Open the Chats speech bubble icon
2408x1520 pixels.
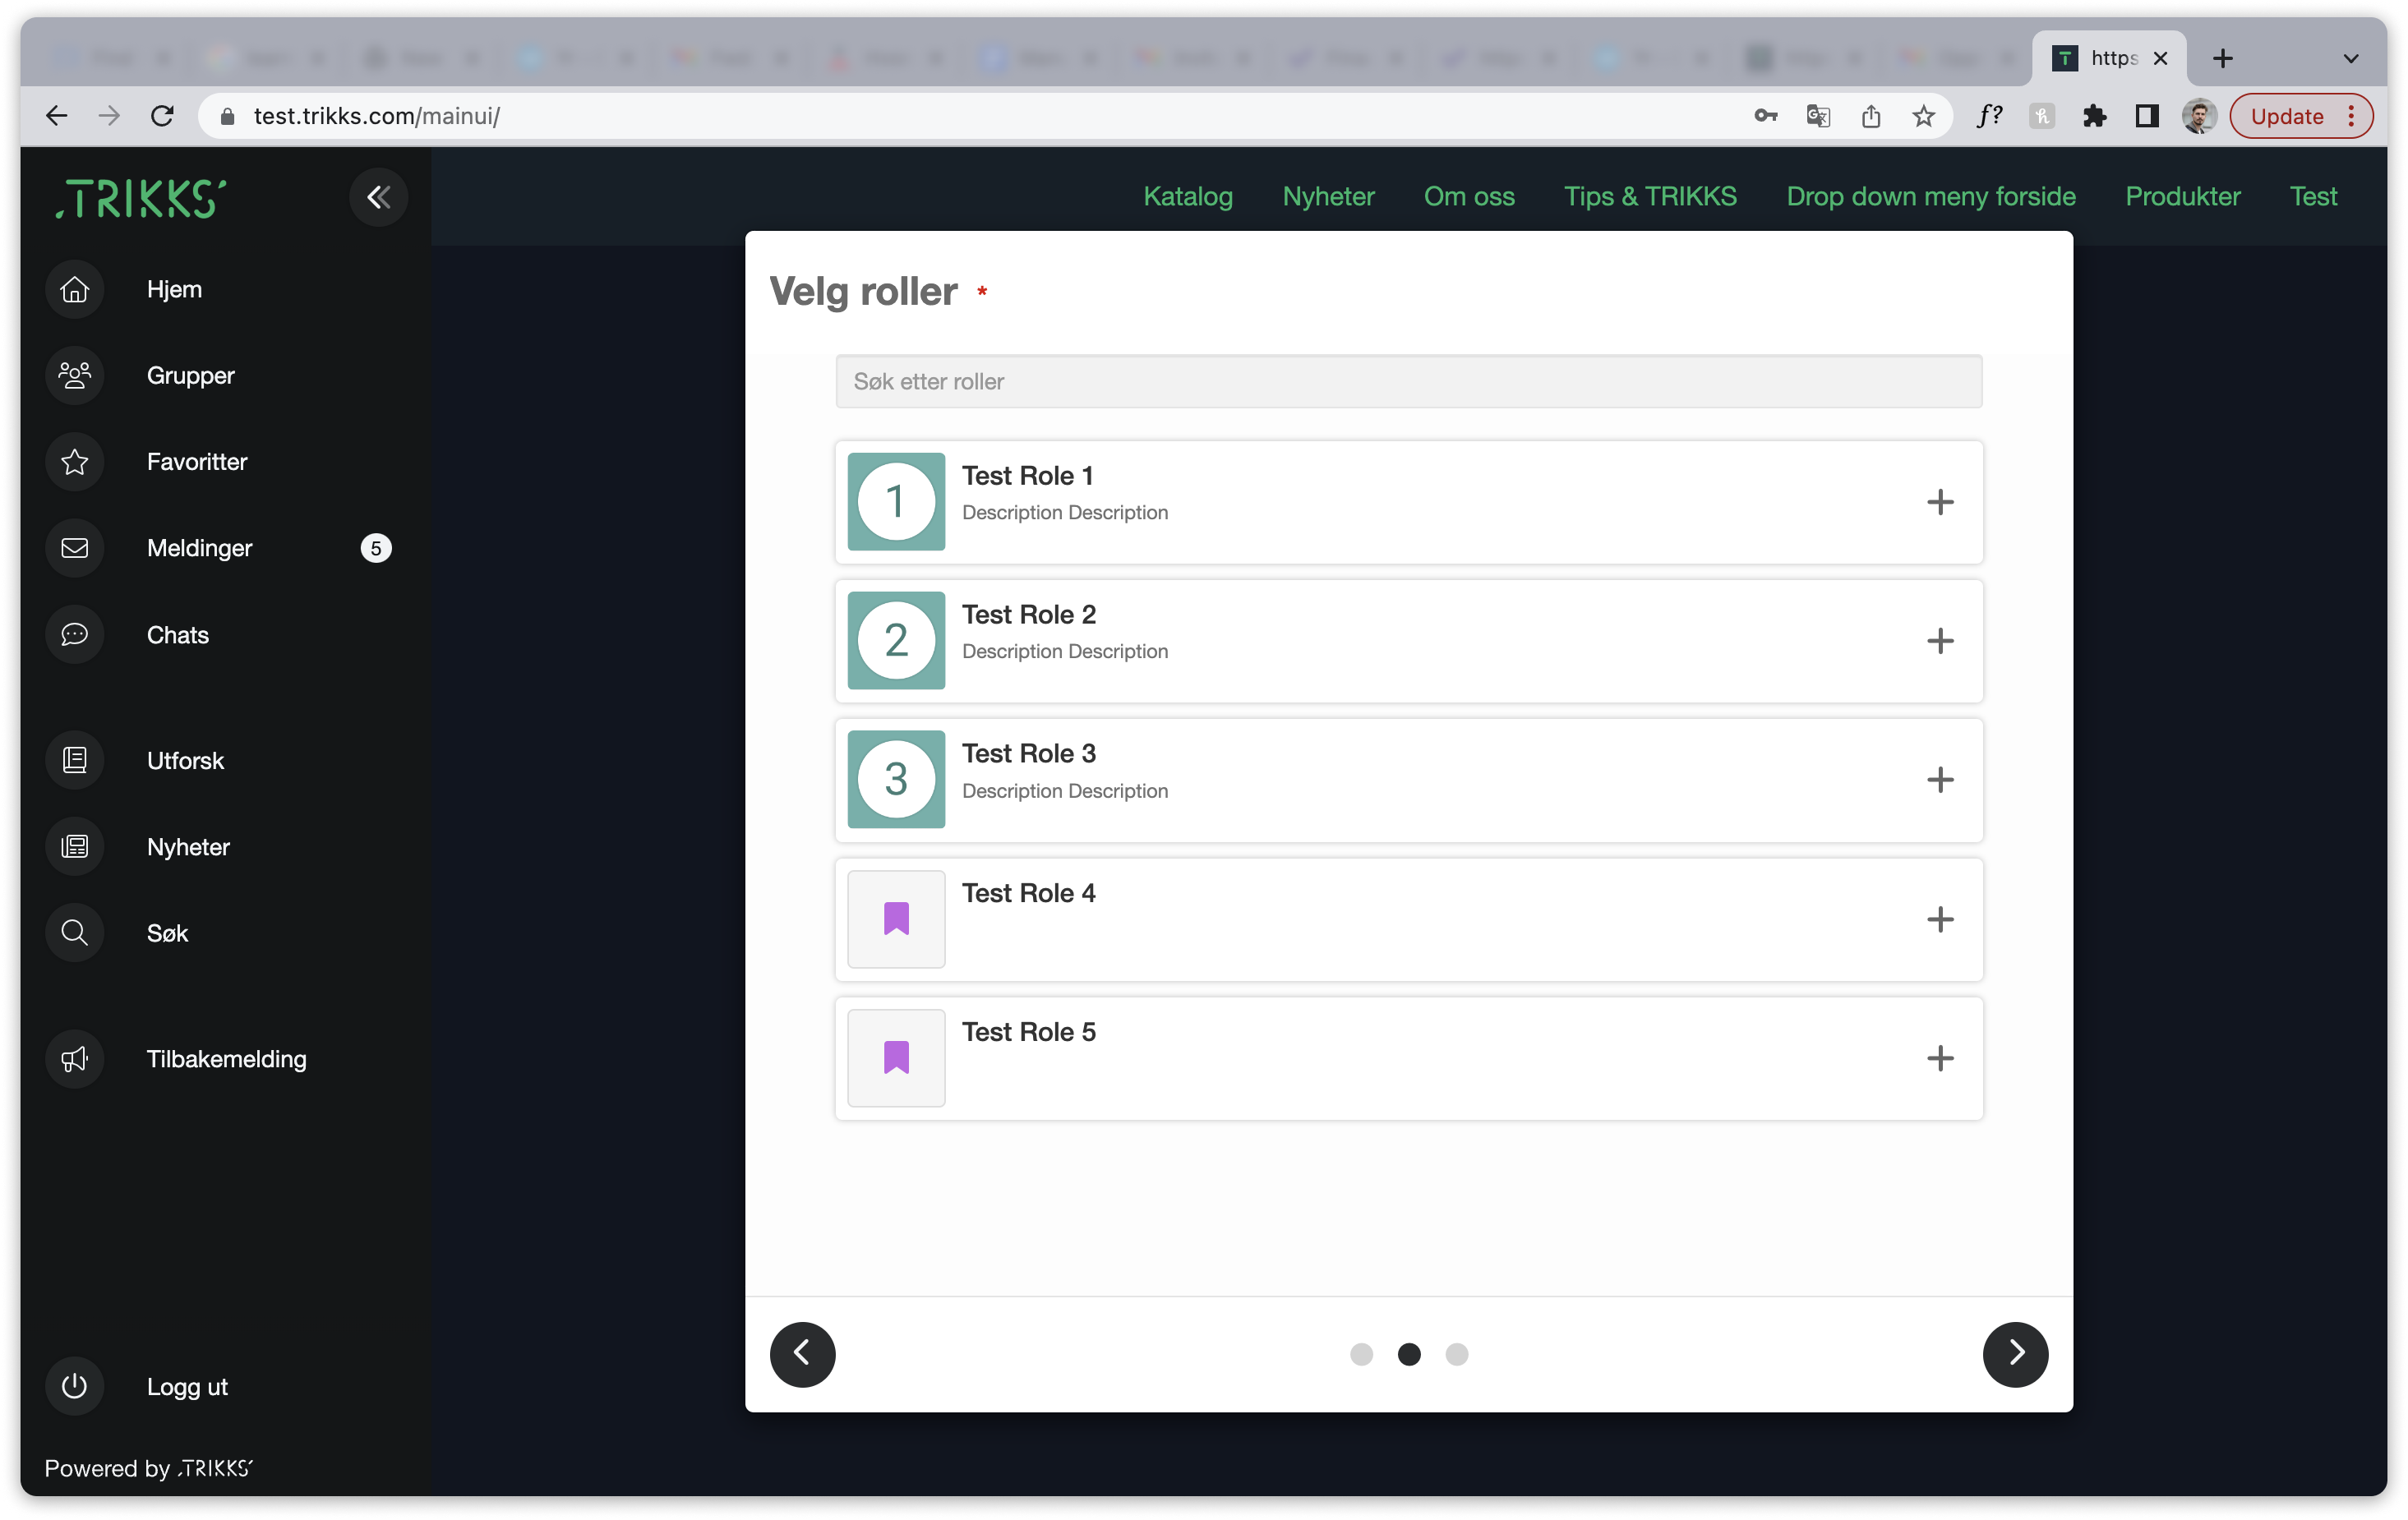point(75,634)
